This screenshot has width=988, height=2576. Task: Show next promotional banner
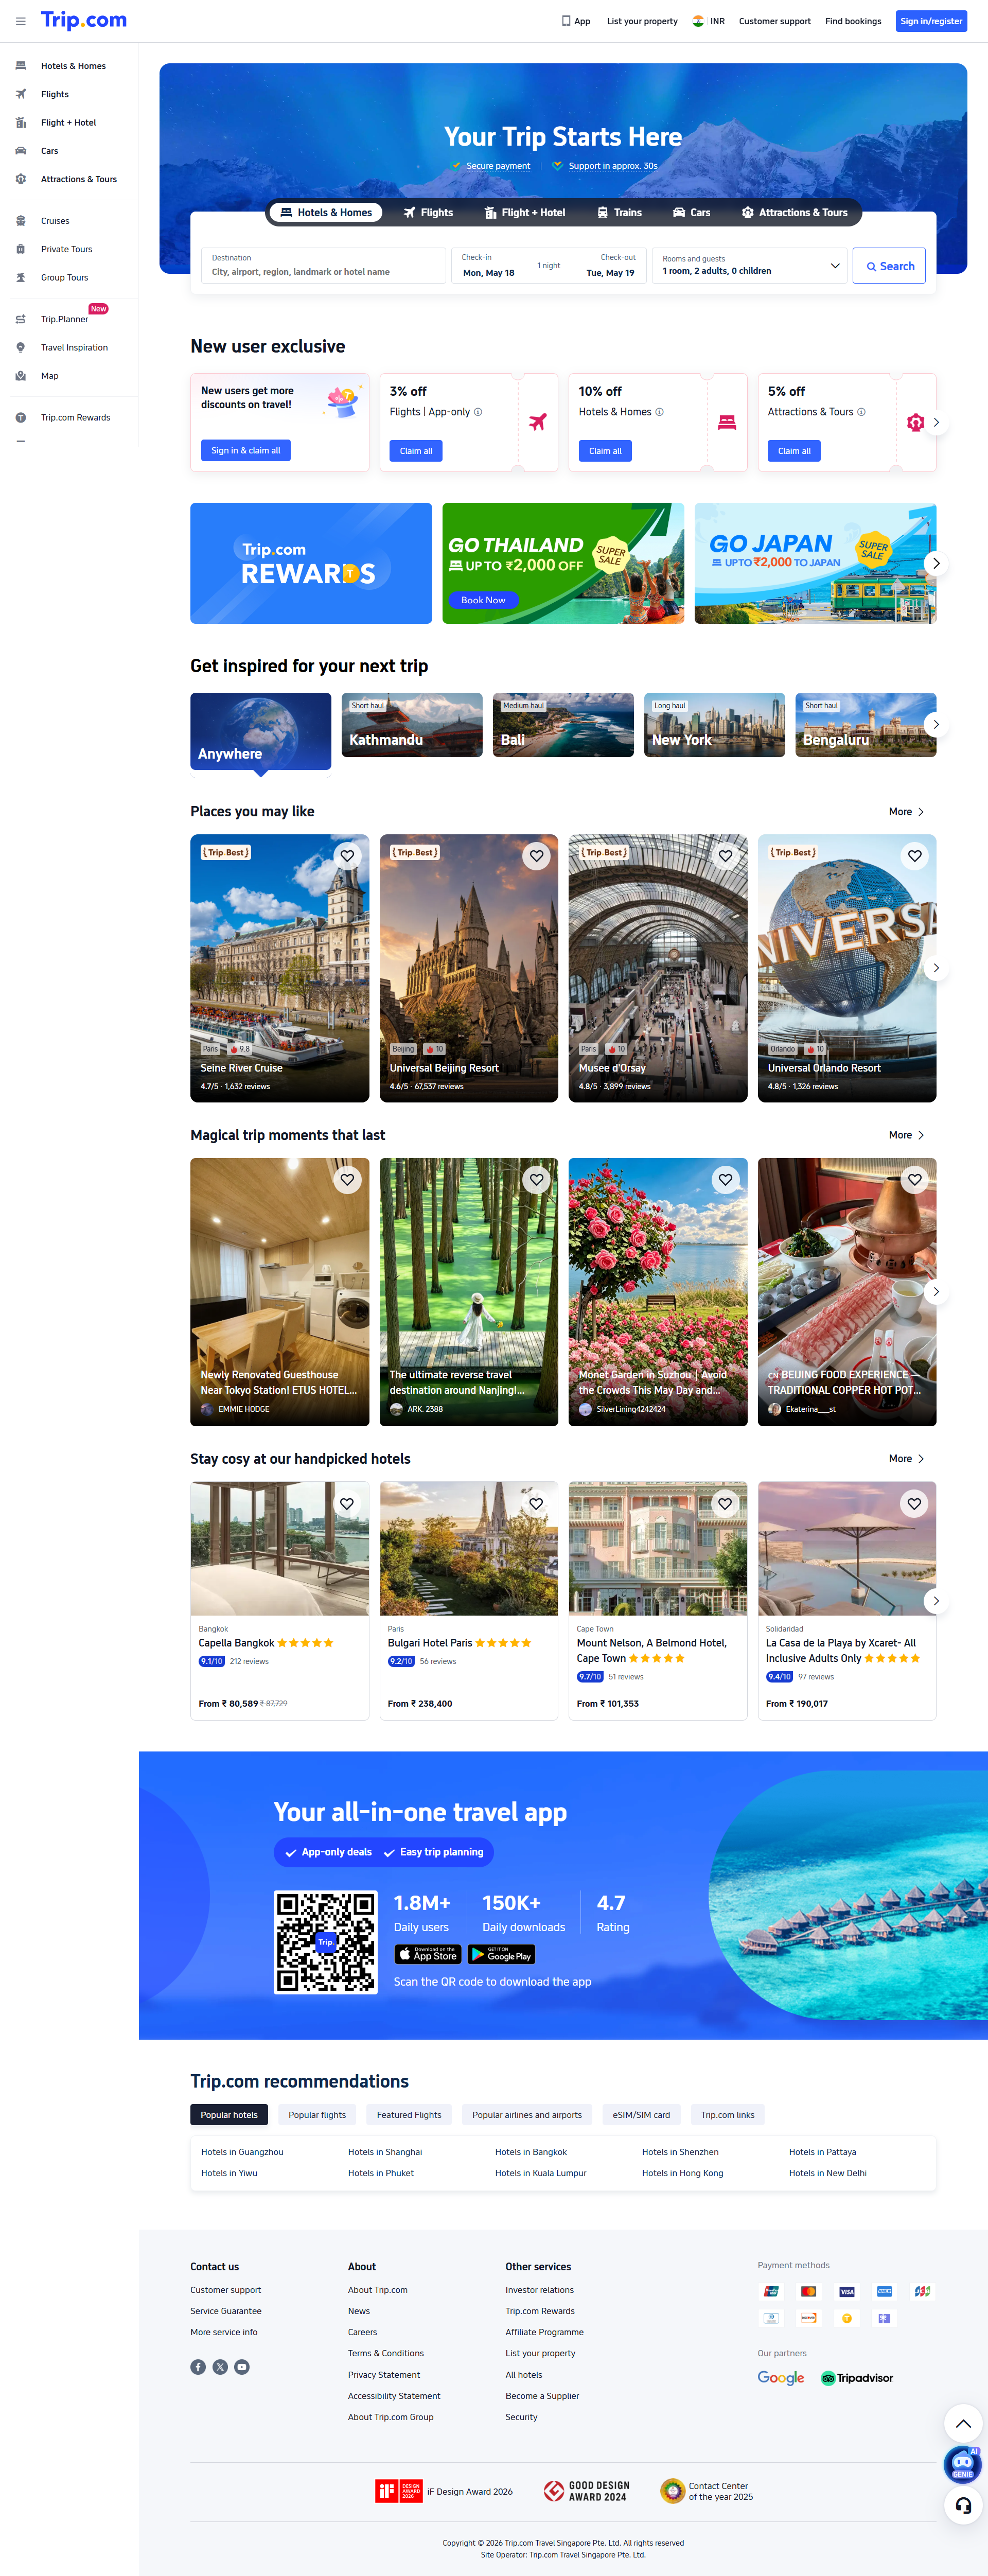click(x=936, y=564)
